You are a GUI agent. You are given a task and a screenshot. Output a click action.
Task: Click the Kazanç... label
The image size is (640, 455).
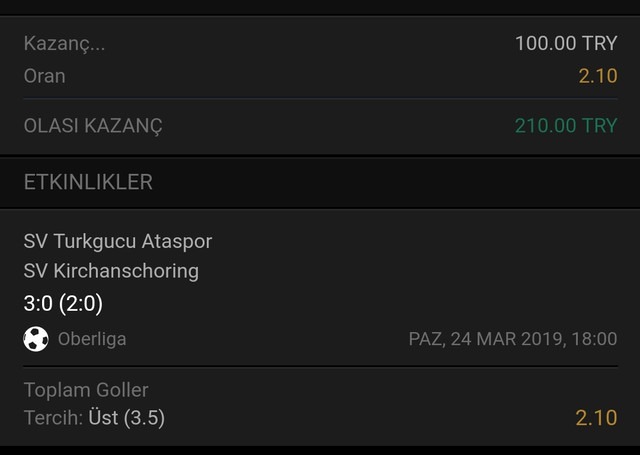click(64, 44)
